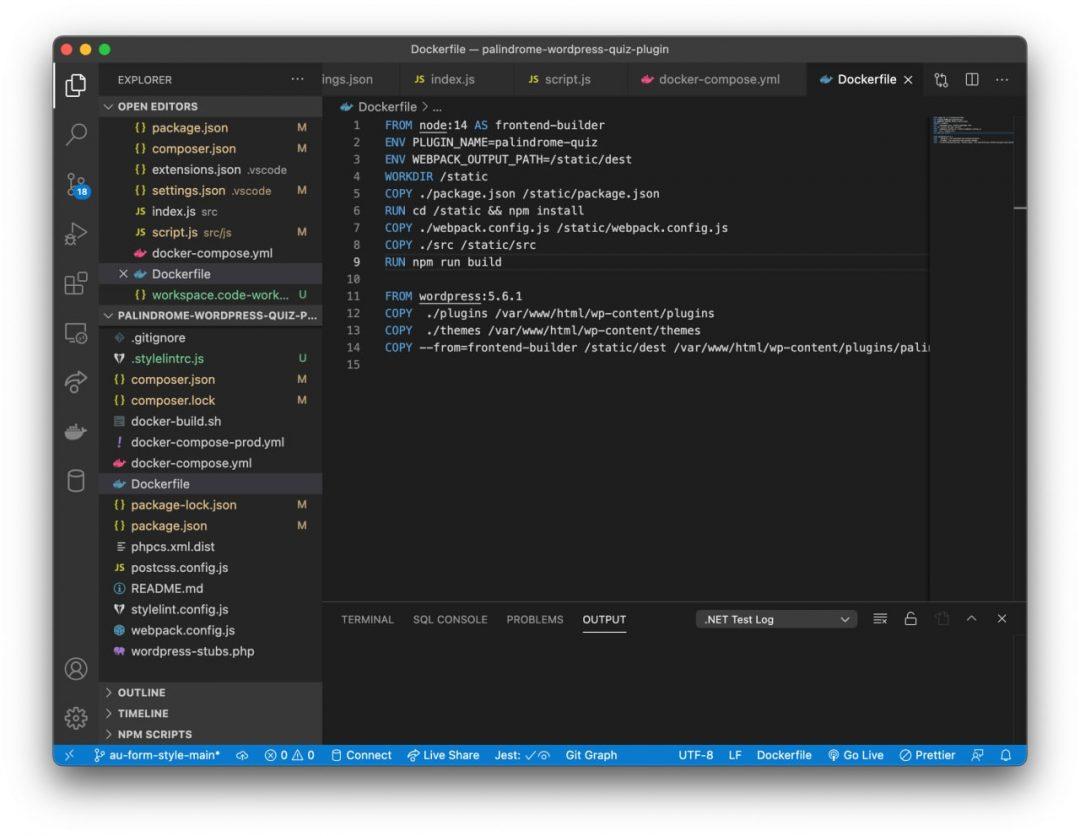Screen dimensions: 1080x836
Task: Click Go Live in the status bar
Action: (855, 755)
